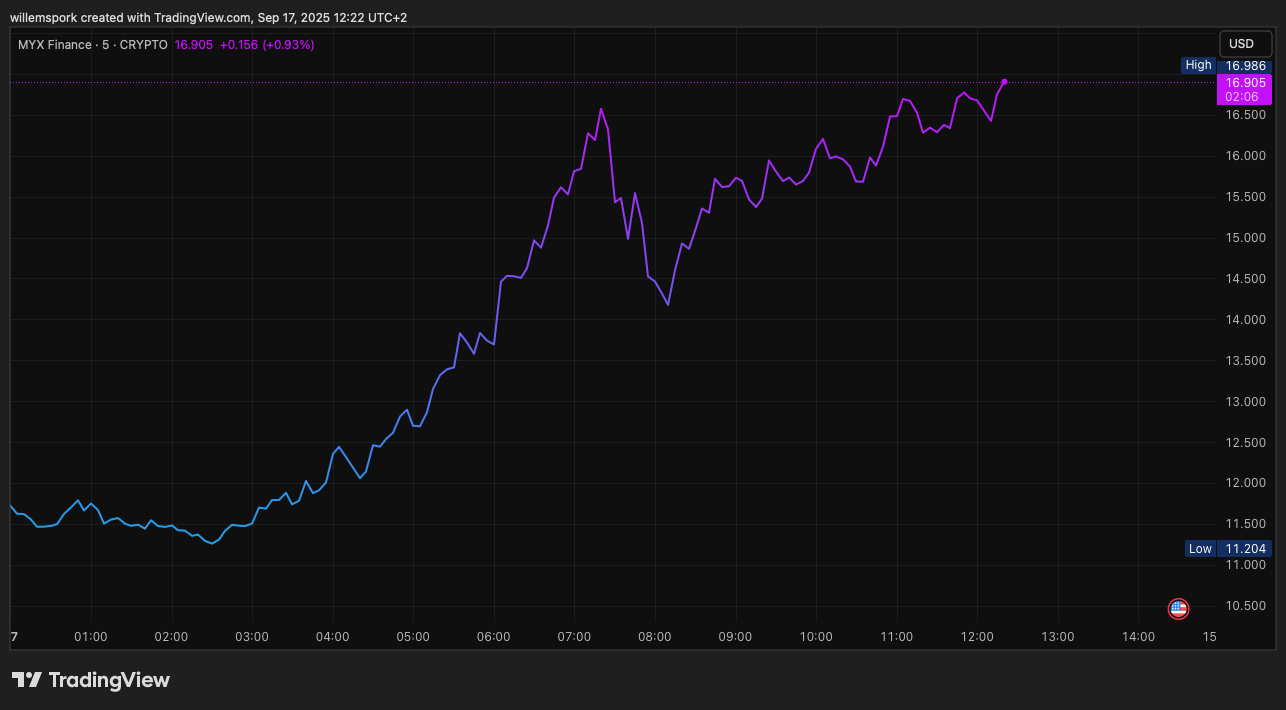This screenshot has width=1286, height=710.
Task: Click the 16.986 high price value
Action: pos(1245,65)
